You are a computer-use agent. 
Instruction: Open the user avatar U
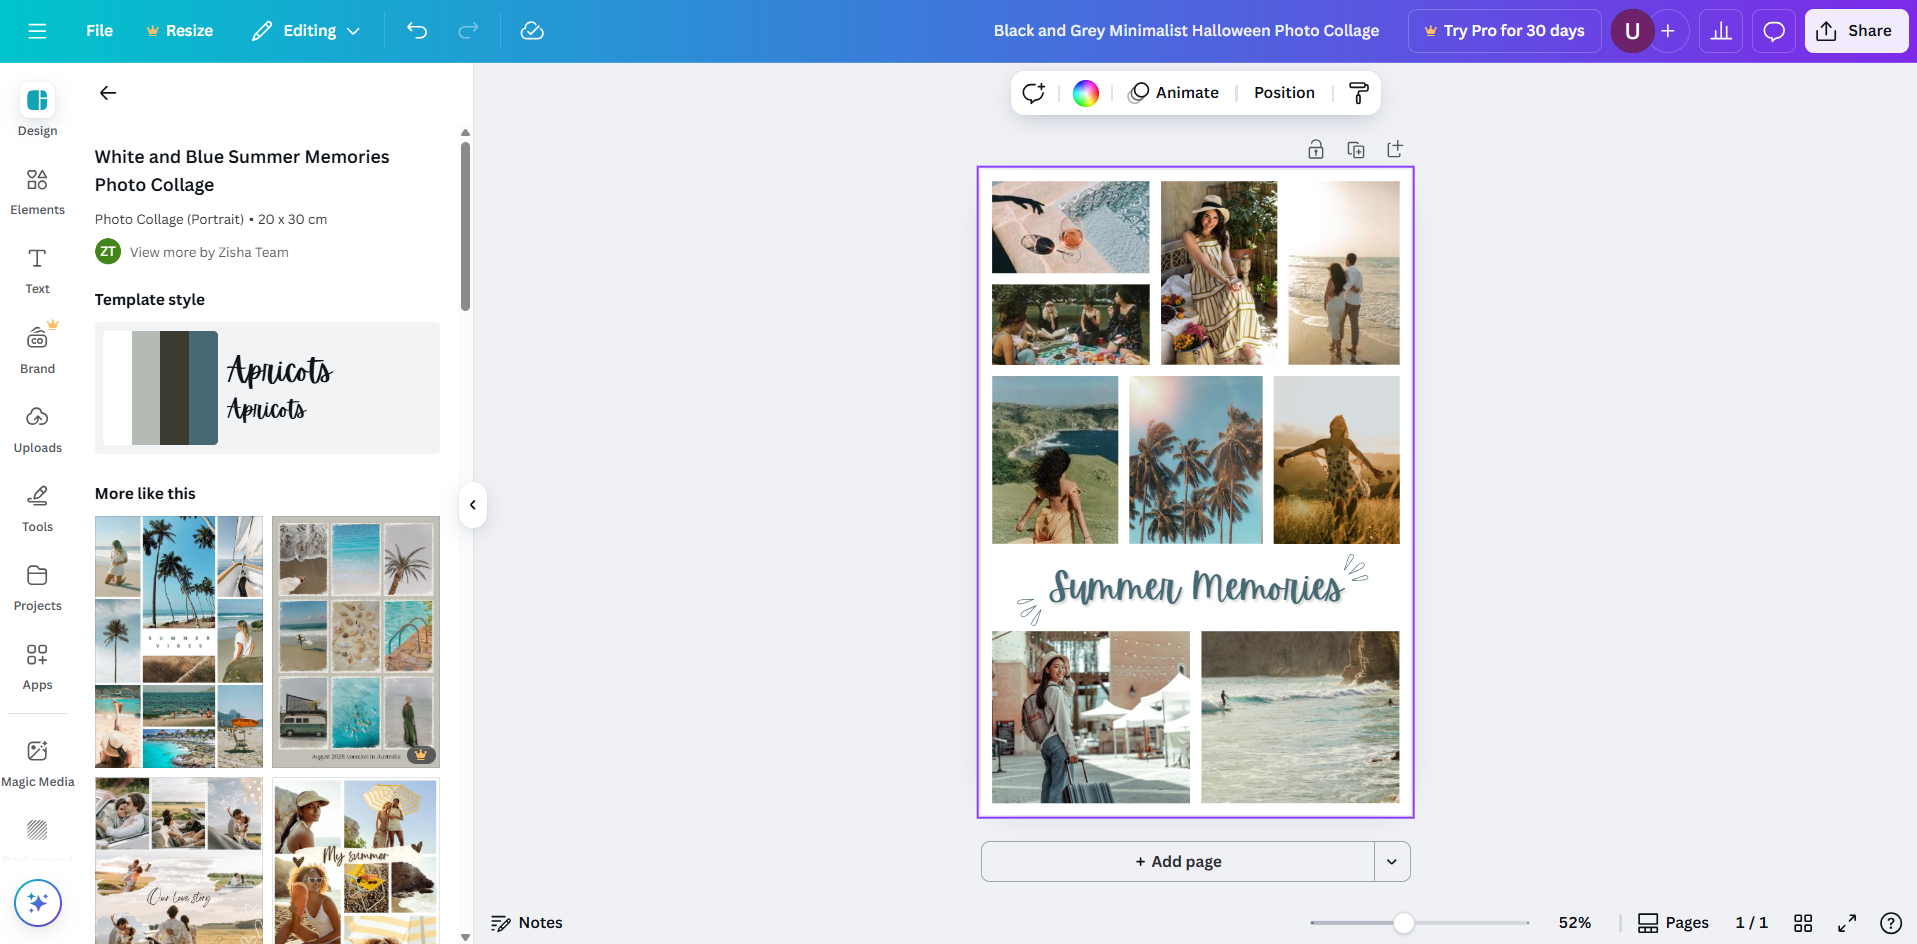(1632, 31)
